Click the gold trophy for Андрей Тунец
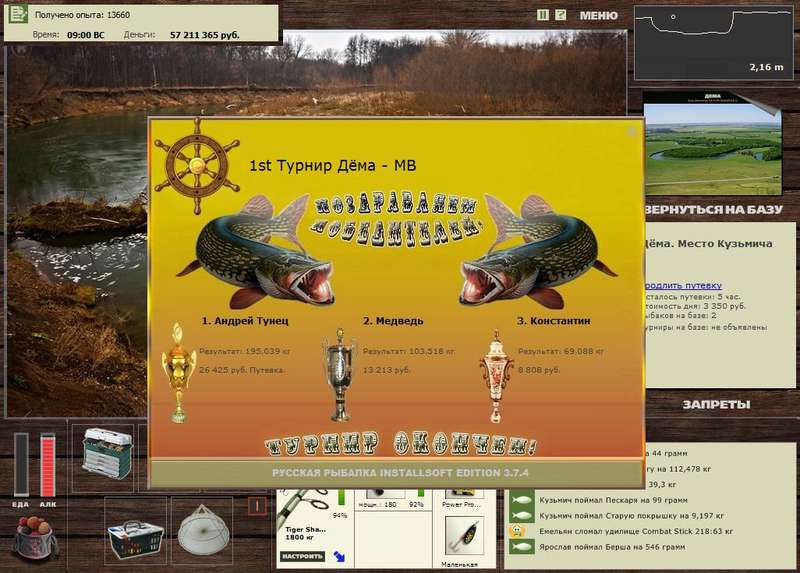This screenshot has width=800, height=573. coord(178,372)
